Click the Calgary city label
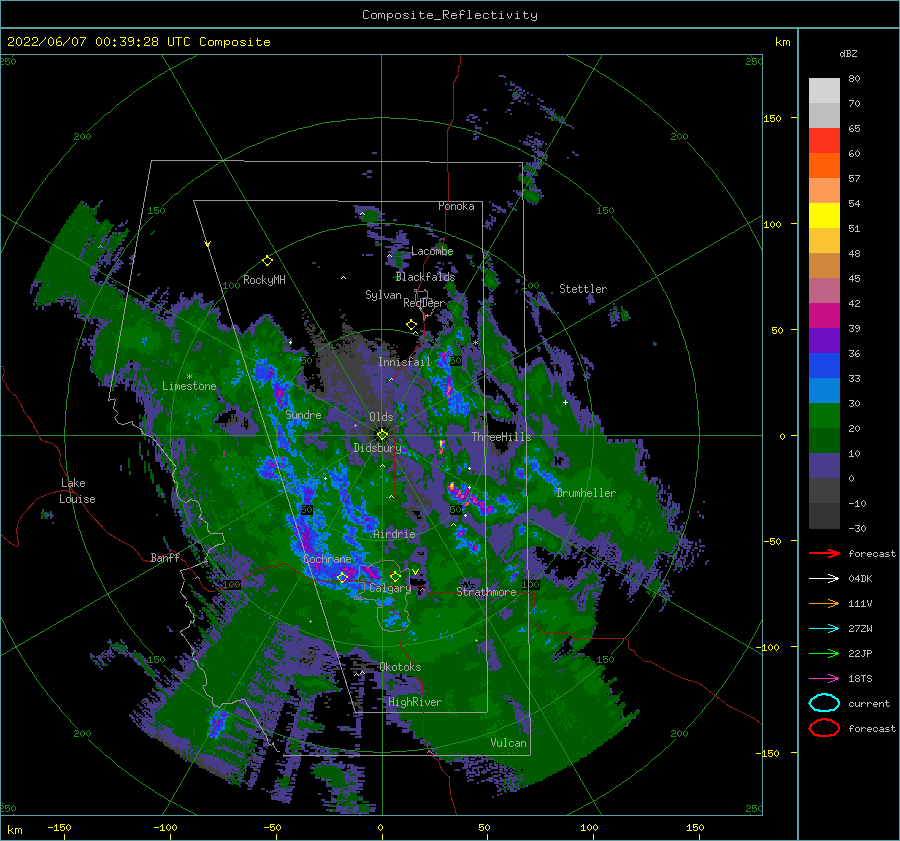900x841 pixels. (390, 588)
